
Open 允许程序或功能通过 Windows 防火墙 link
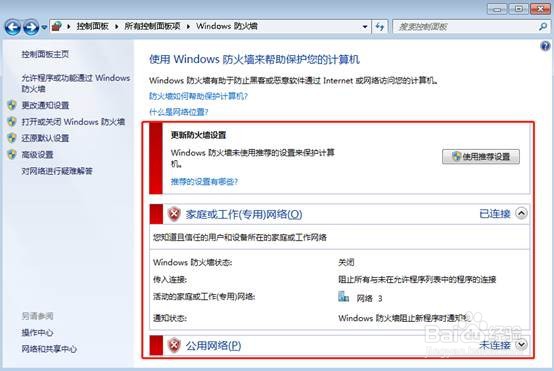click(76, 83)
